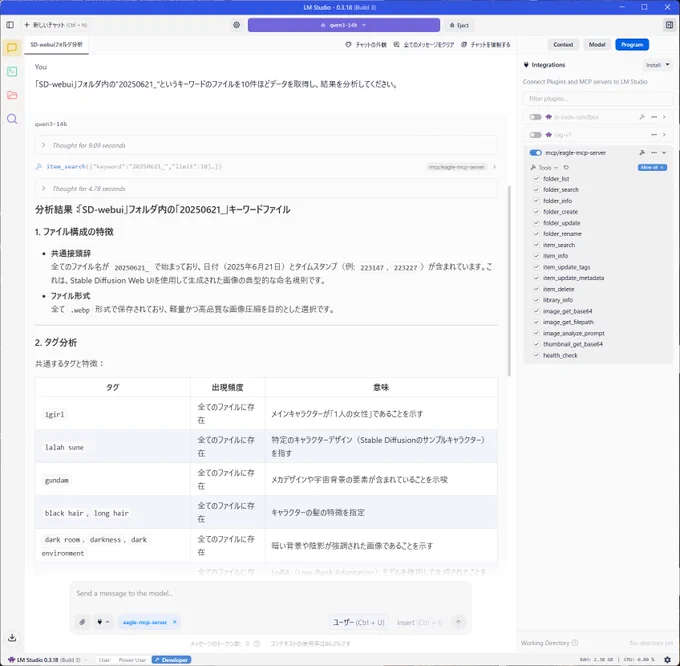
Task: Uncheck the folder_list tool checkbox
Action: pos(536,179)
